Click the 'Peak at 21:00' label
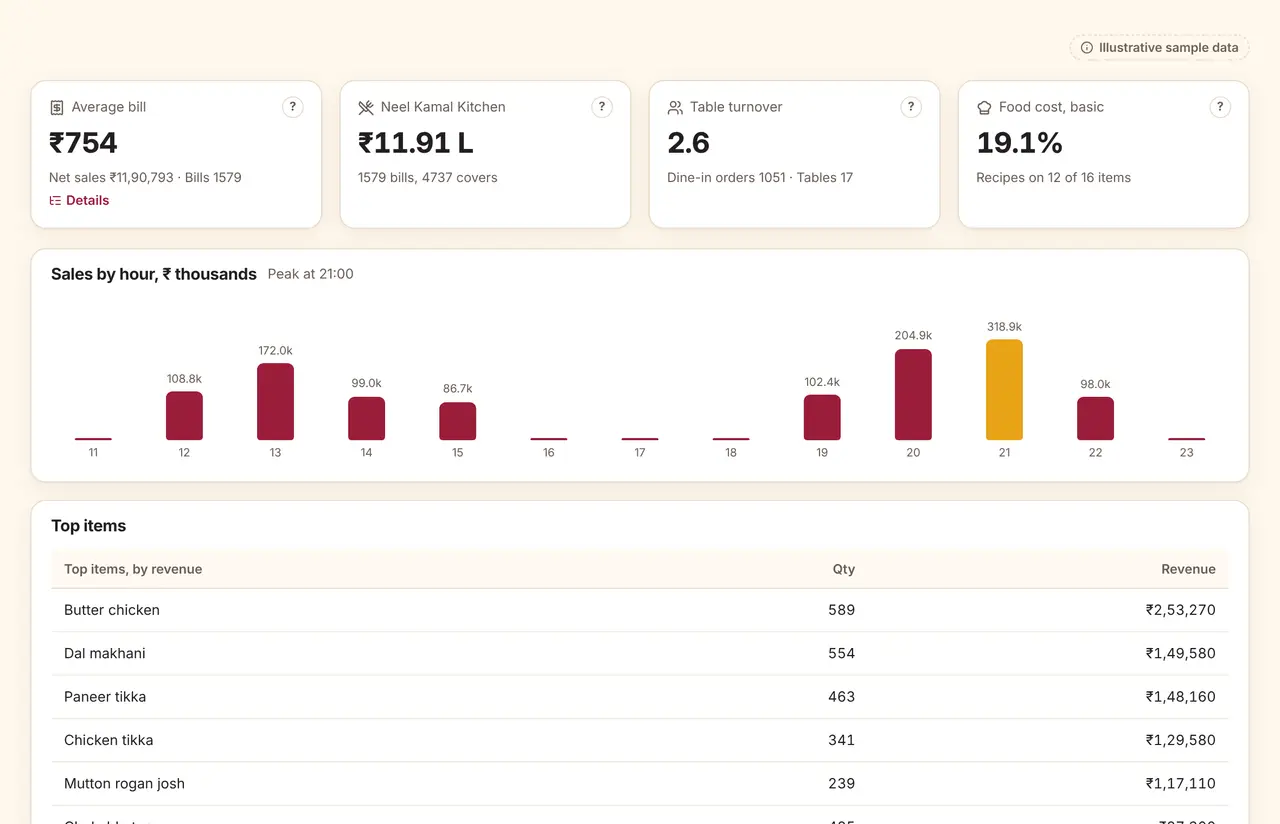Image resolution: width=1280 pixels, height=824 pixels. (x=311, y=274)
